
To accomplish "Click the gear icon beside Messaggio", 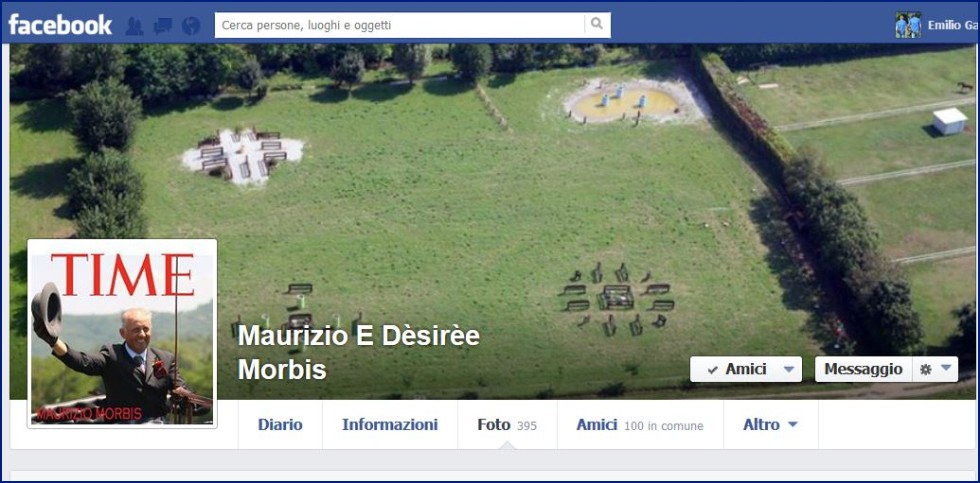I will point(926,369).
